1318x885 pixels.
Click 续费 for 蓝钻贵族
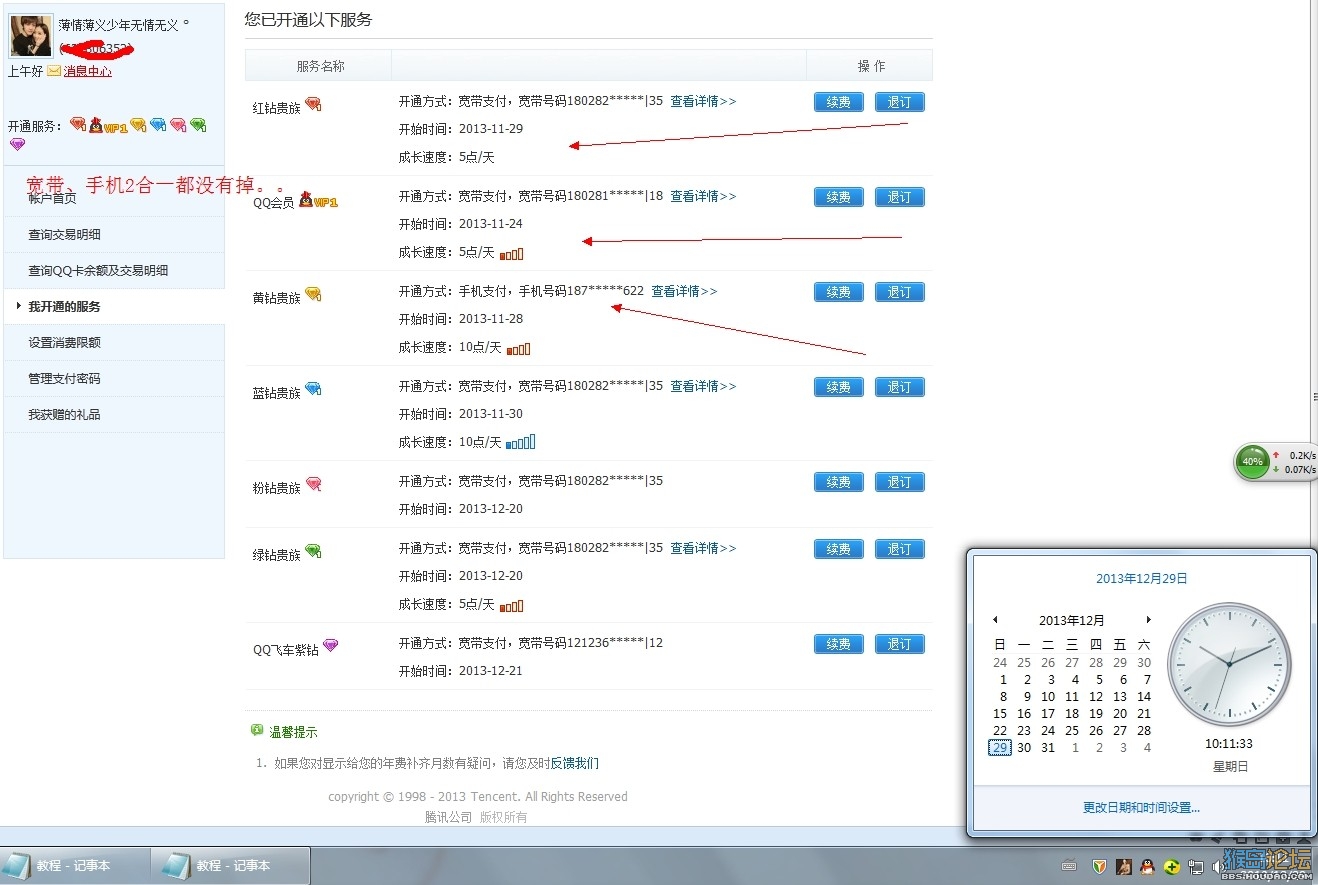pos(839,387)
